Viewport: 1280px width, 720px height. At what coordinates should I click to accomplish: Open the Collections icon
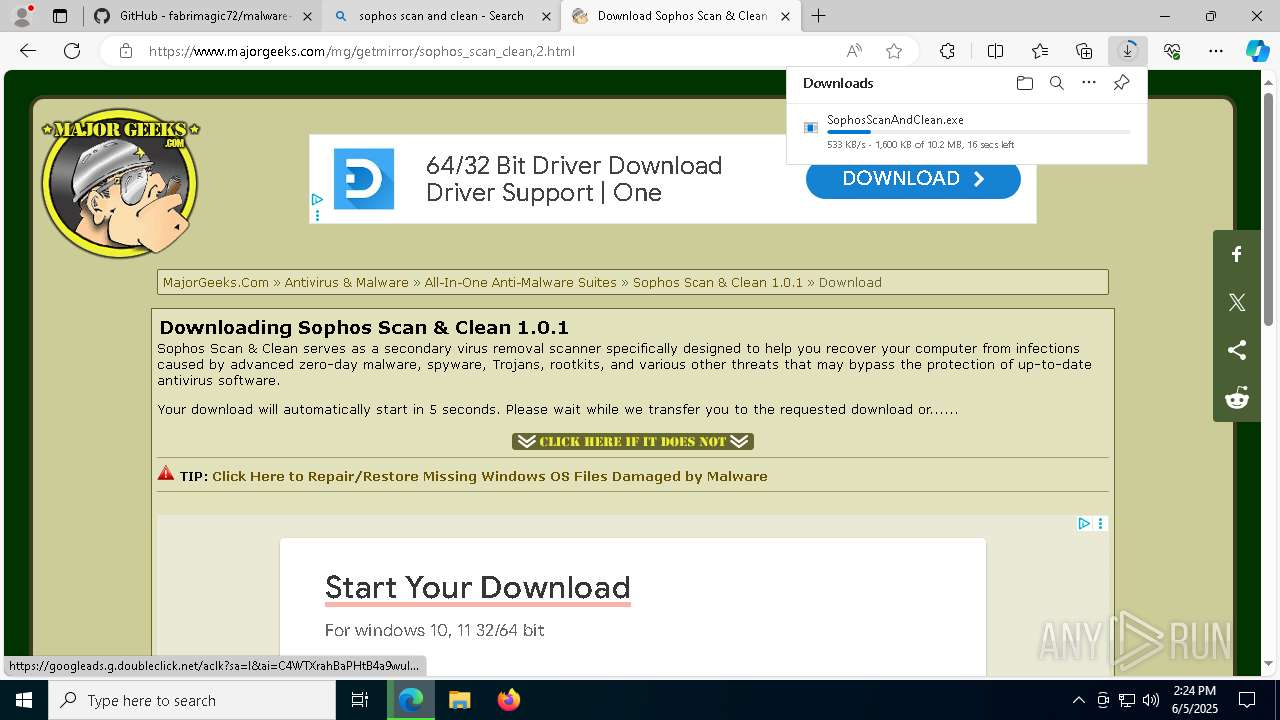click(x=1084, y=51)
